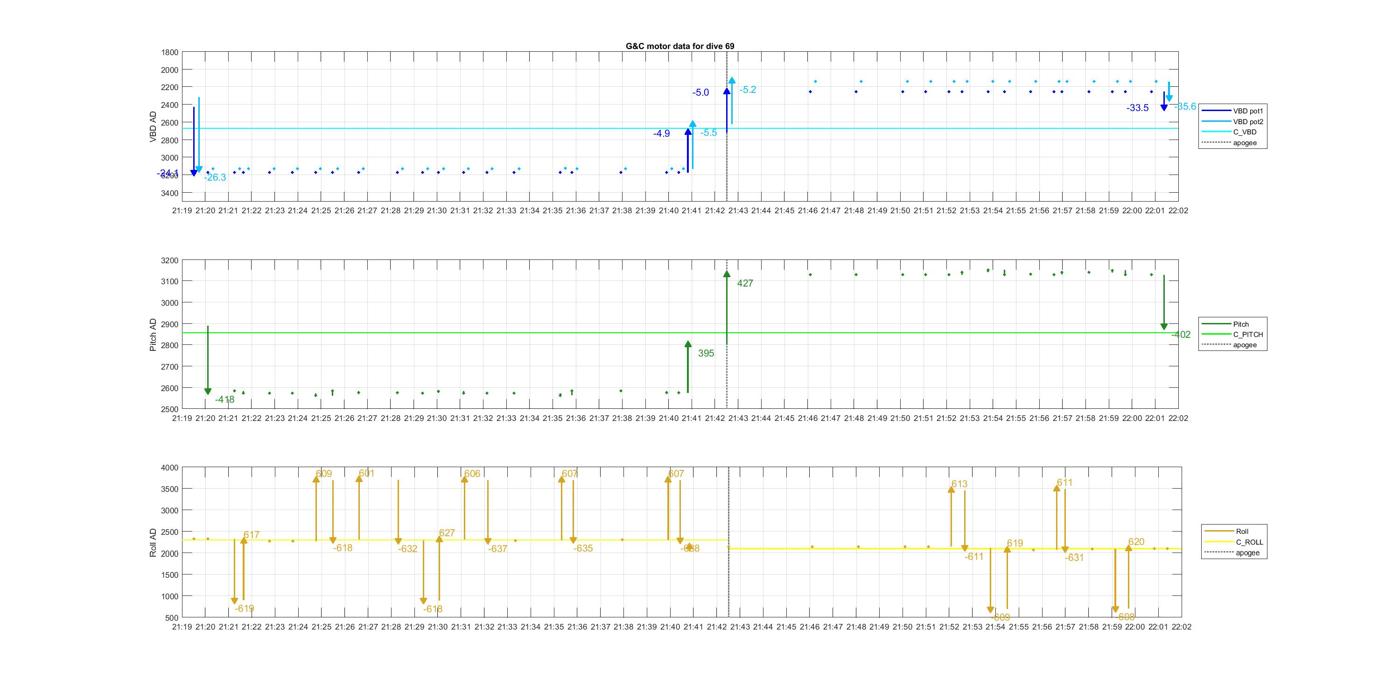1400x693 pixels.
Task: Click the '3200' tick on the Pitch y-axis
Action: pos(170,260)
